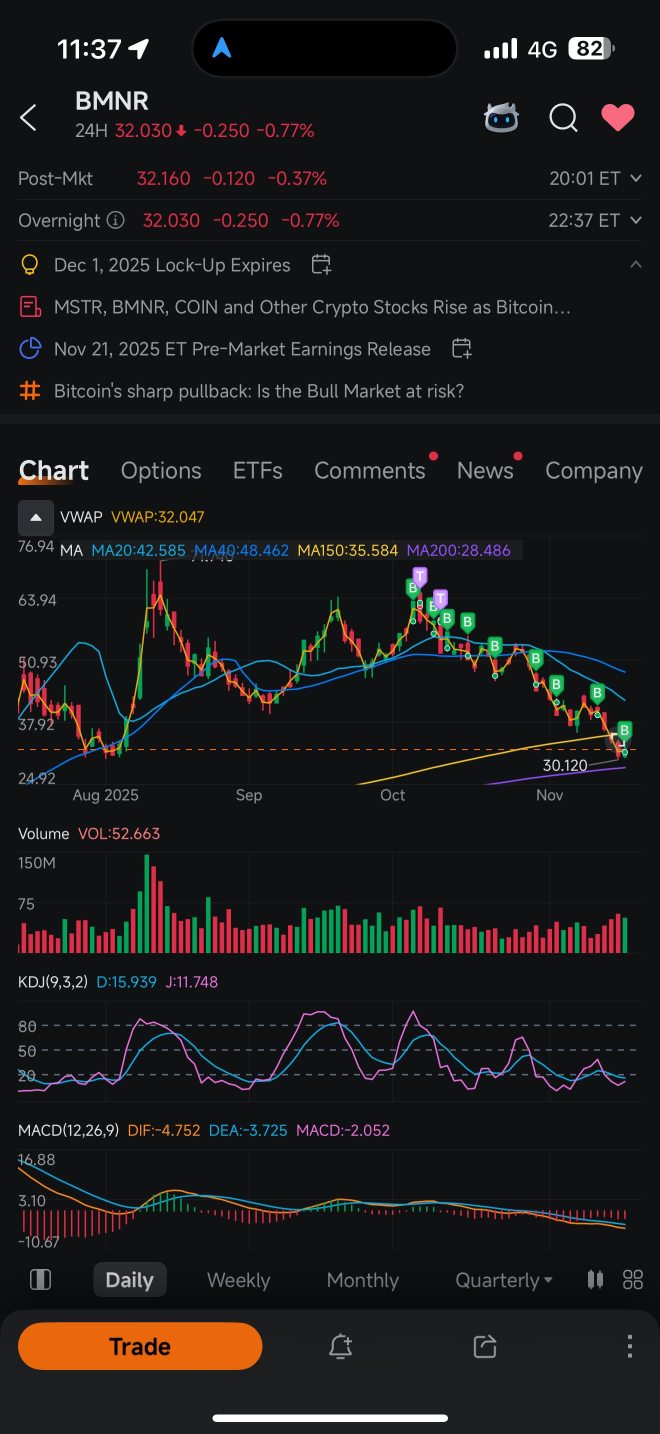Collapse the events list chevron
The height and width of the screenshot is (1434, 660).
635,265
